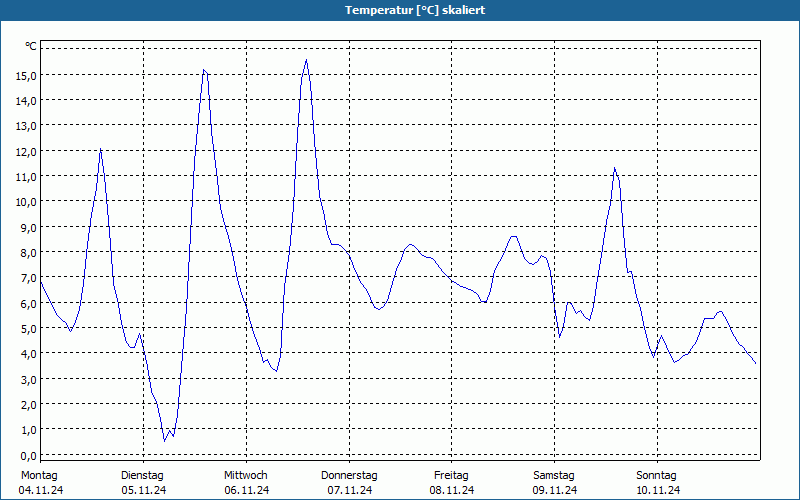800x500 pixels.
Task: Click the 05.11.24 date label
Action: coord(144,490)
